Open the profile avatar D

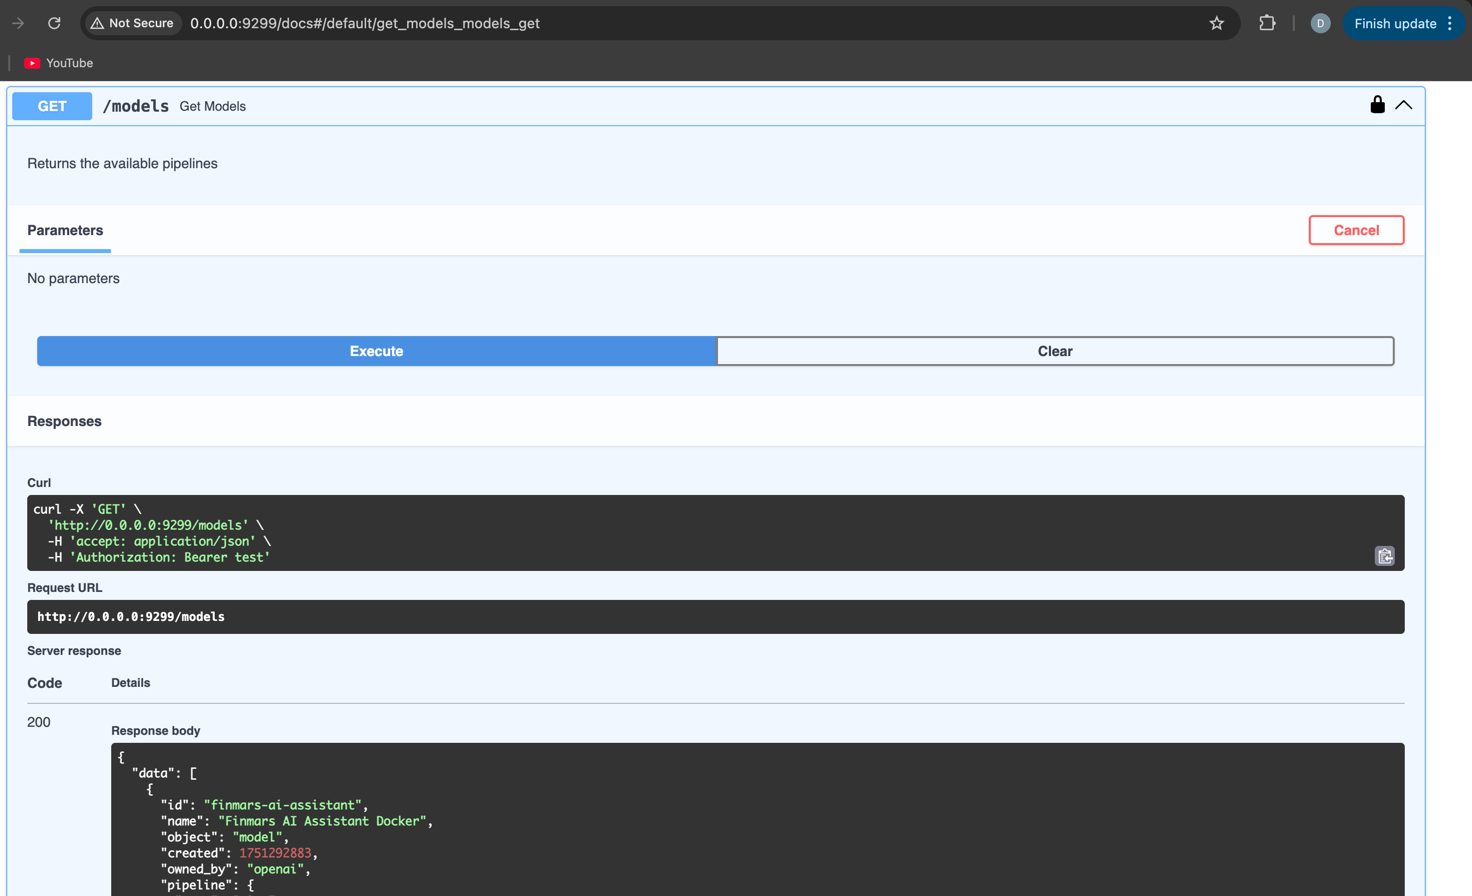1320,23
